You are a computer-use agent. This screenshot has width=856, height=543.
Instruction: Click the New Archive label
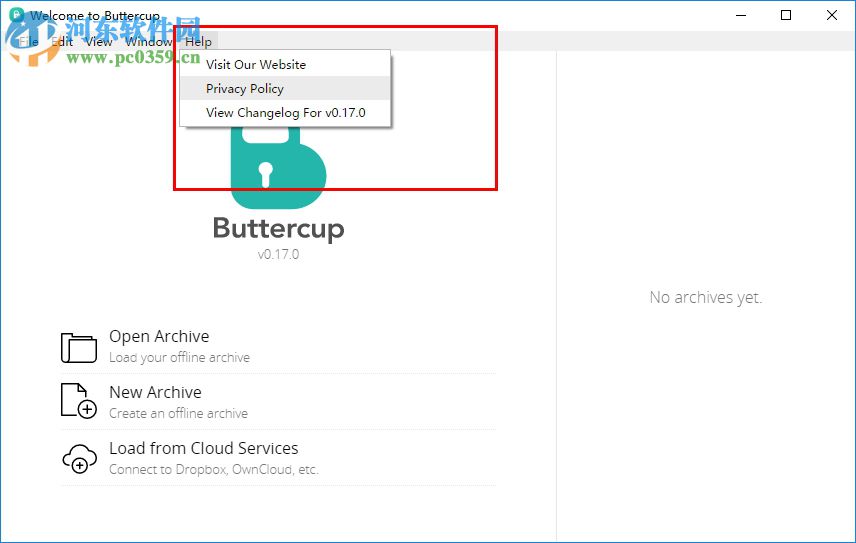pos(155,392)
